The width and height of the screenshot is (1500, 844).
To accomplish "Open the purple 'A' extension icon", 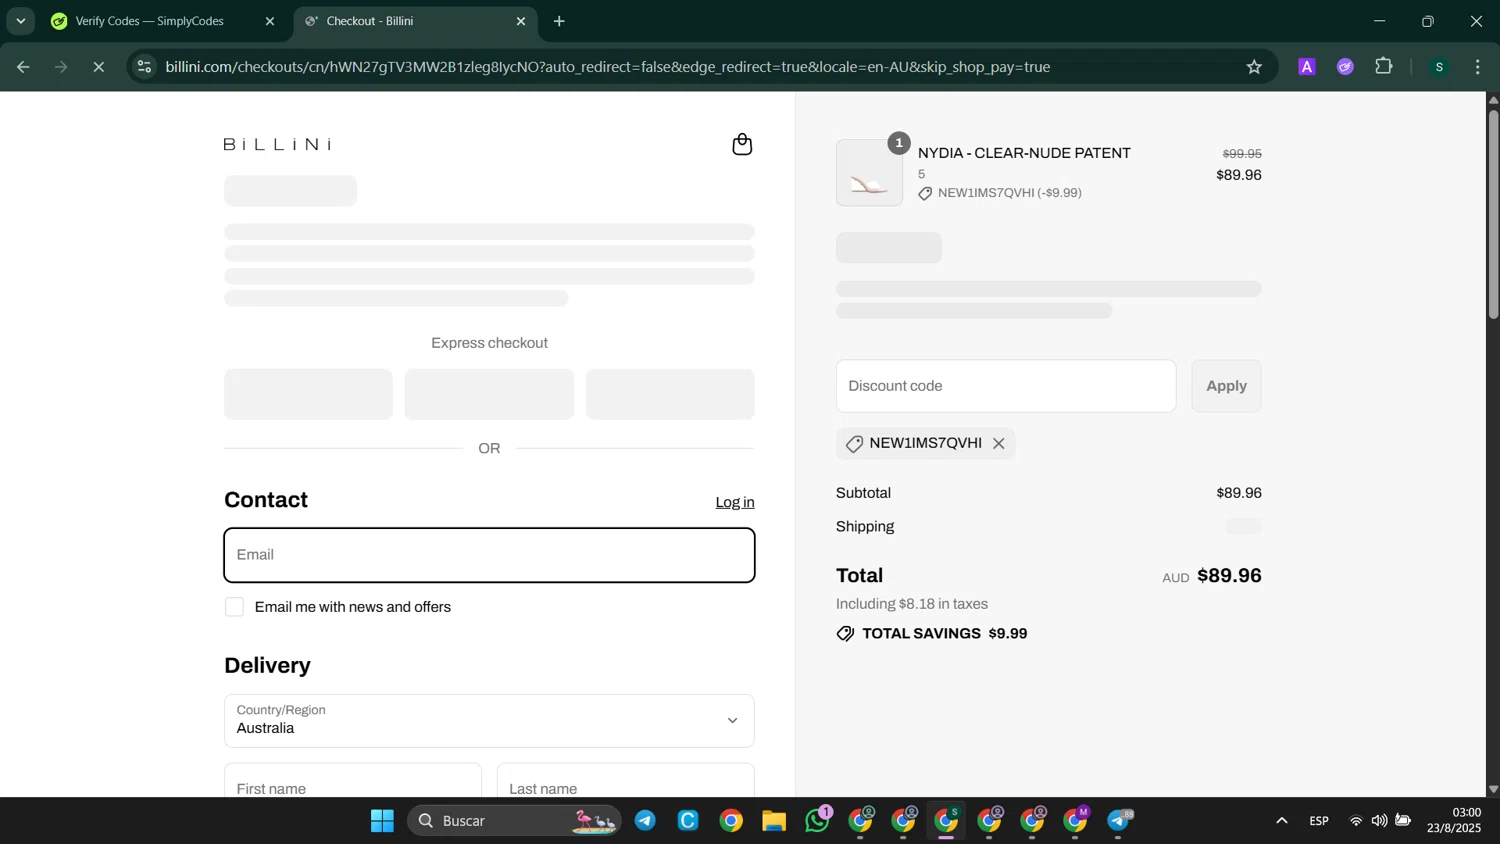I will pyautogui.click(x=1306, y=67).
